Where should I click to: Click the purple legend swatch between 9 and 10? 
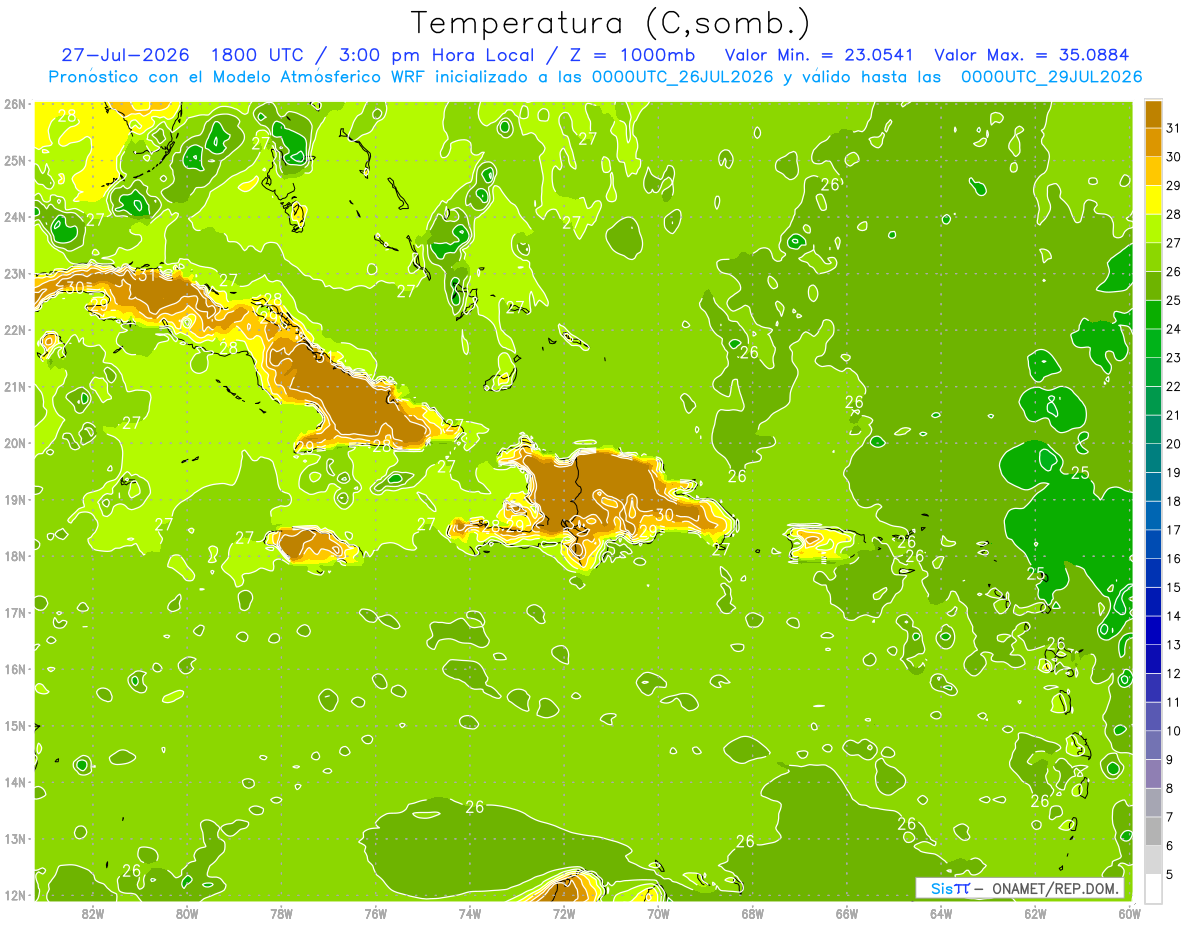click(1153, 745)
